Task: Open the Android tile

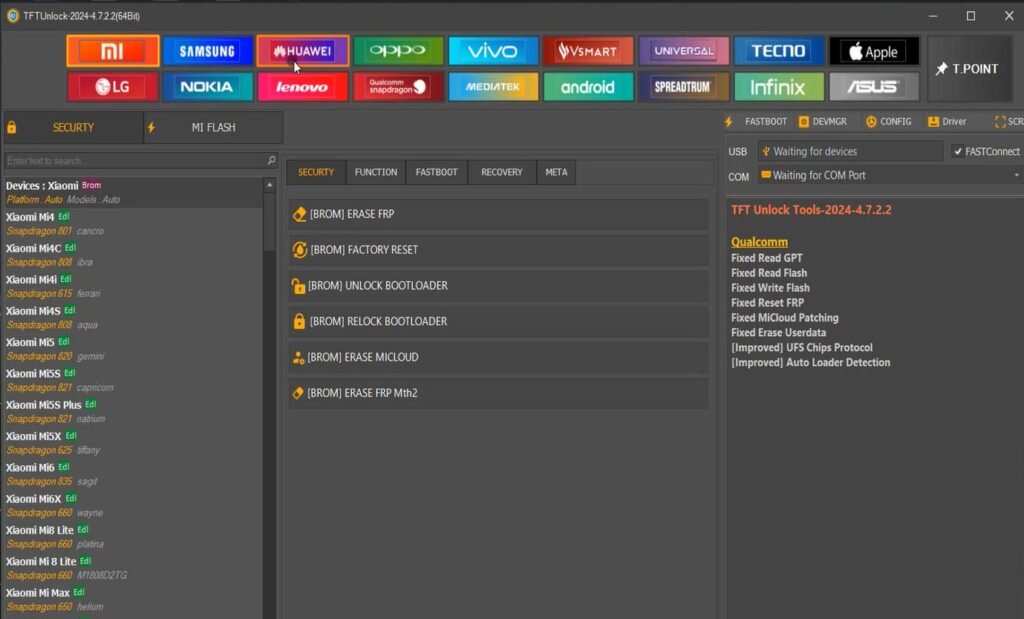Action: (x=588, y=87)
